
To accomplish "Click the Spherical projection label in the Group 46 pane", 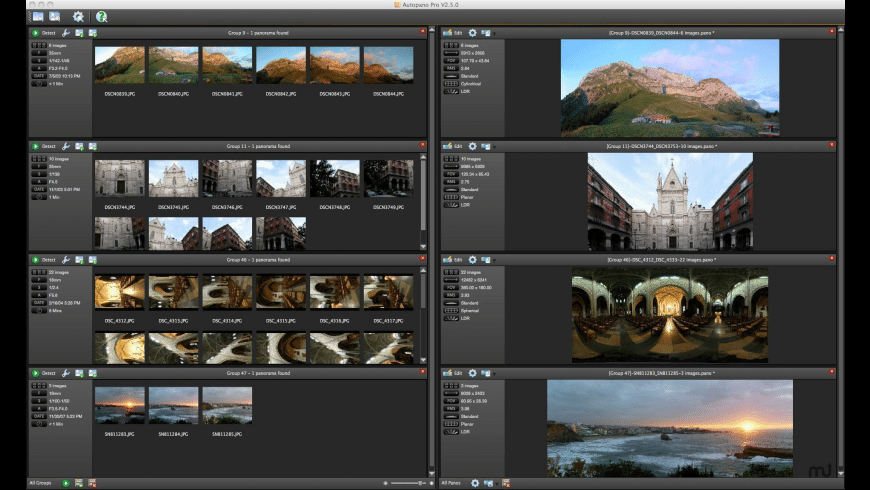I will click(469, 311).
